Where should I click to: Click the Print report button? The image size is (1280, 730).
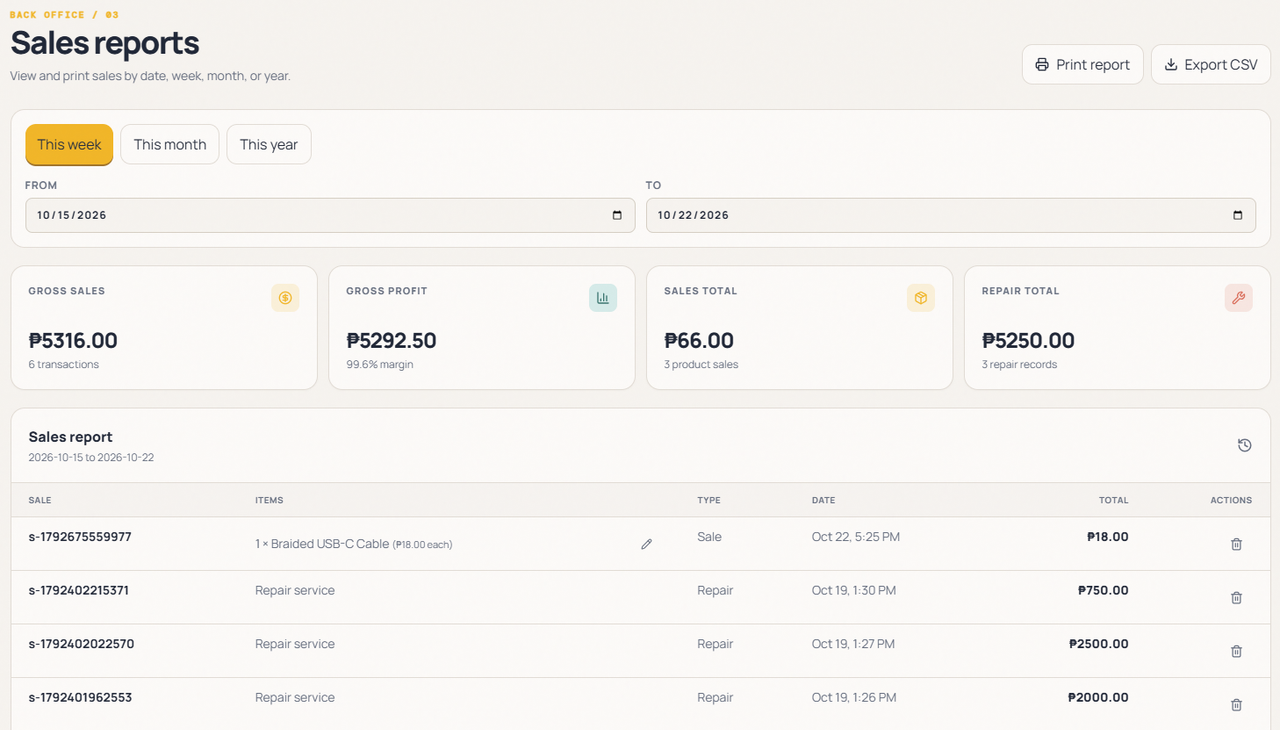(1082, 65)
